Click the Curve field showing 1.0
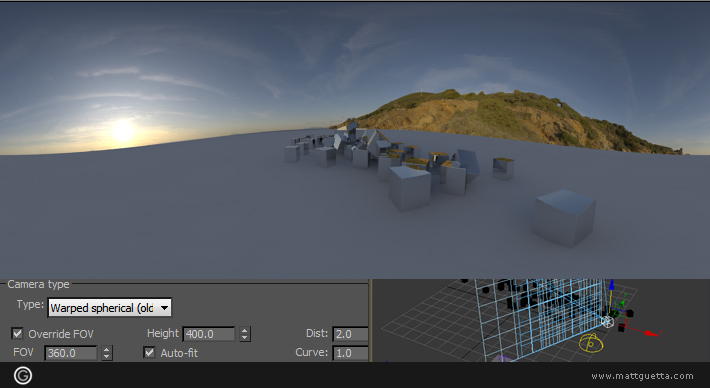 (350, 353)
